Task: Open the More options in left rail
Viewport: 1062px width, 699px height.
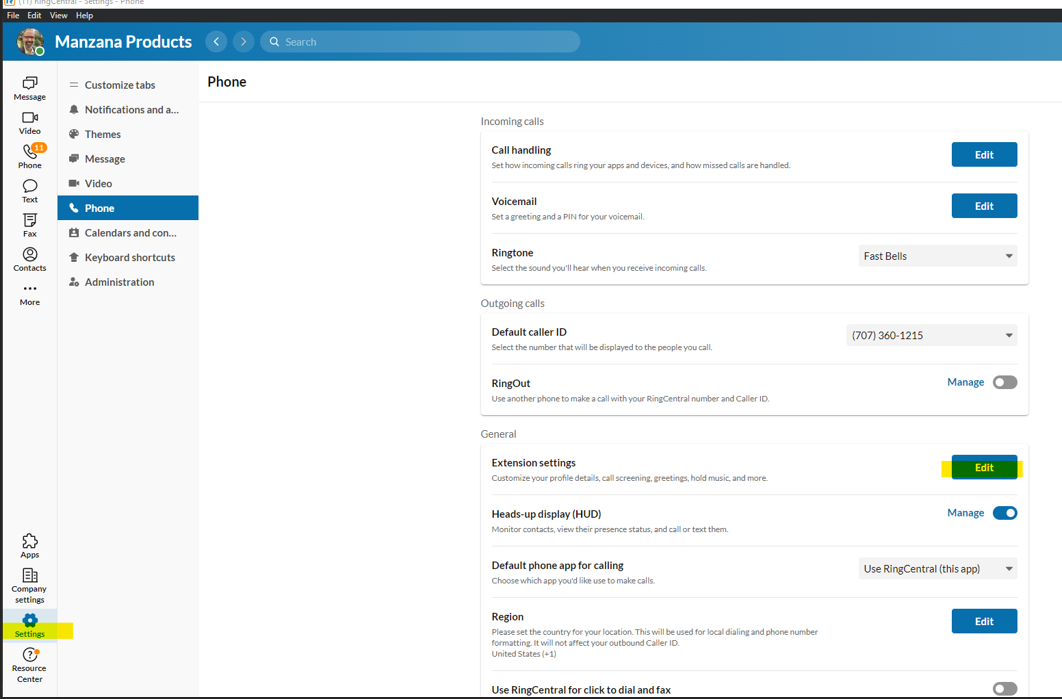Action: pyautogui.click(x=30, y=295)
